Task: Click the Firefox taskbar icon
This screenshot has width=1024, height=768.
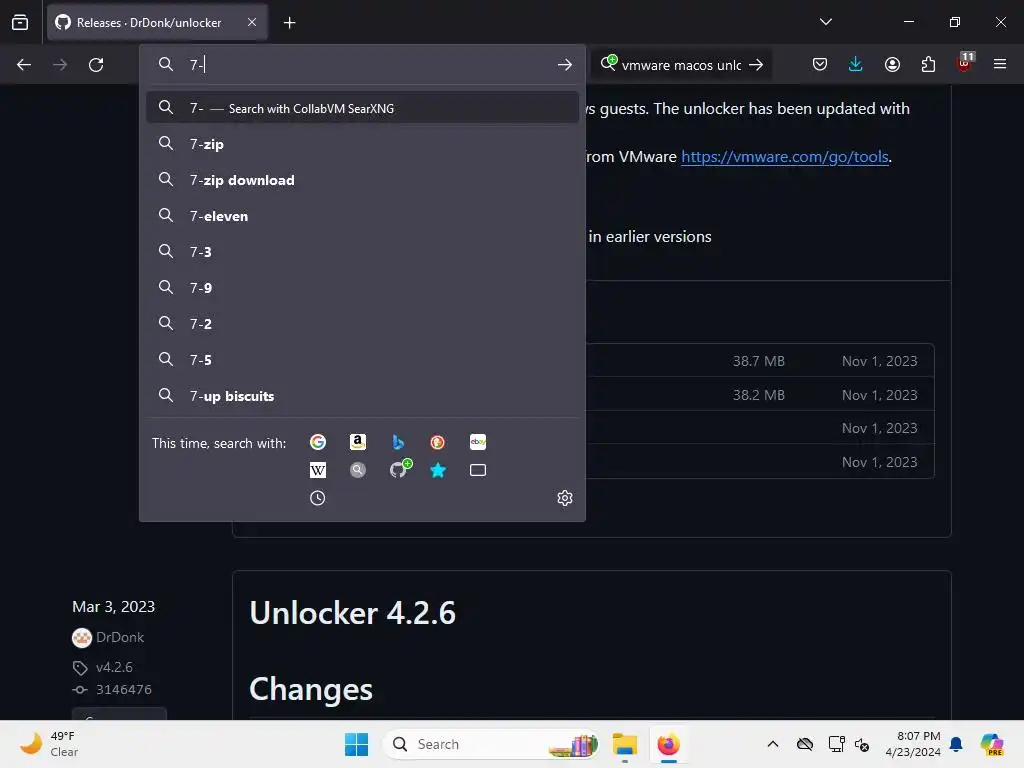Action: tap(669, 744)
